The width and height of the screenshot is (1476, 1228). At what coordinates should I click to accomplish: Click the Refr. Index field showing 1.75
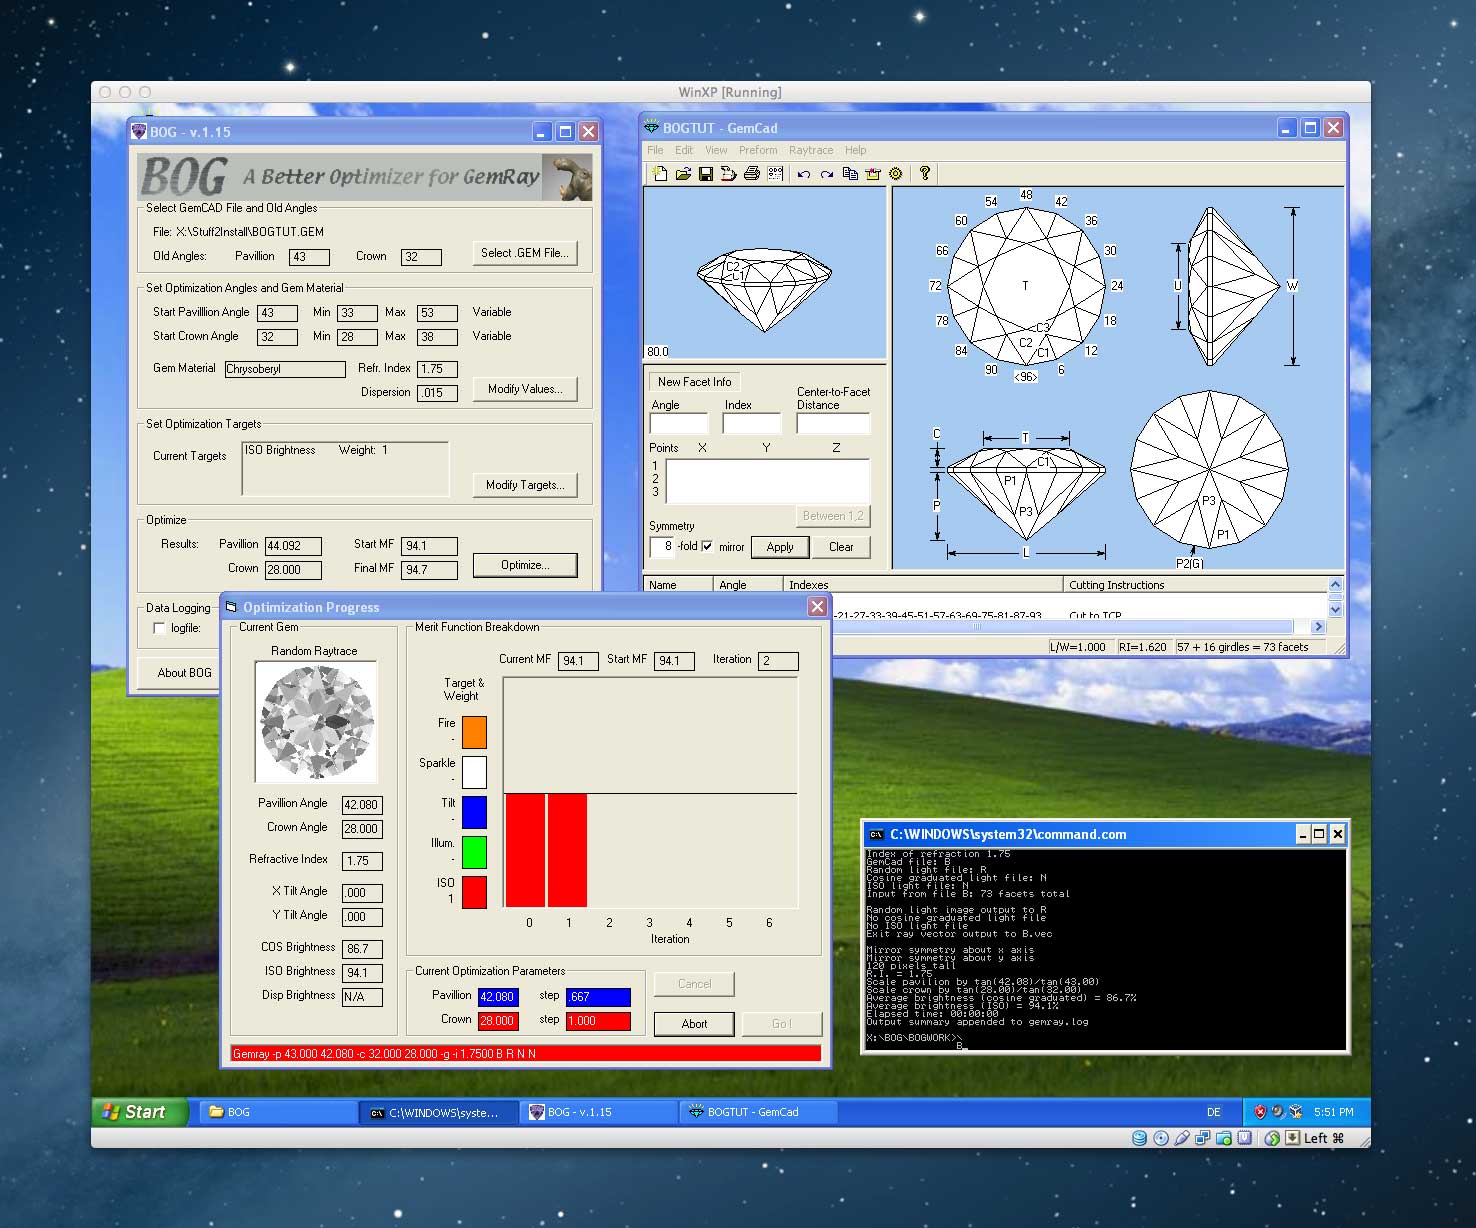(437, 369)
